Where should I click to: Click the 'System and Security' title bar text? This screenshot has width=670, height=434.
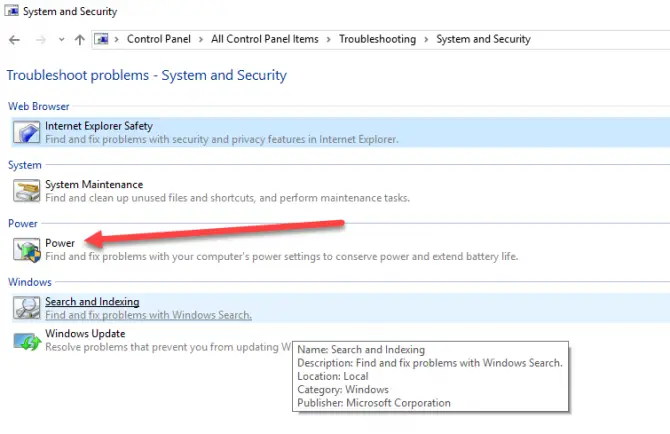70,12
